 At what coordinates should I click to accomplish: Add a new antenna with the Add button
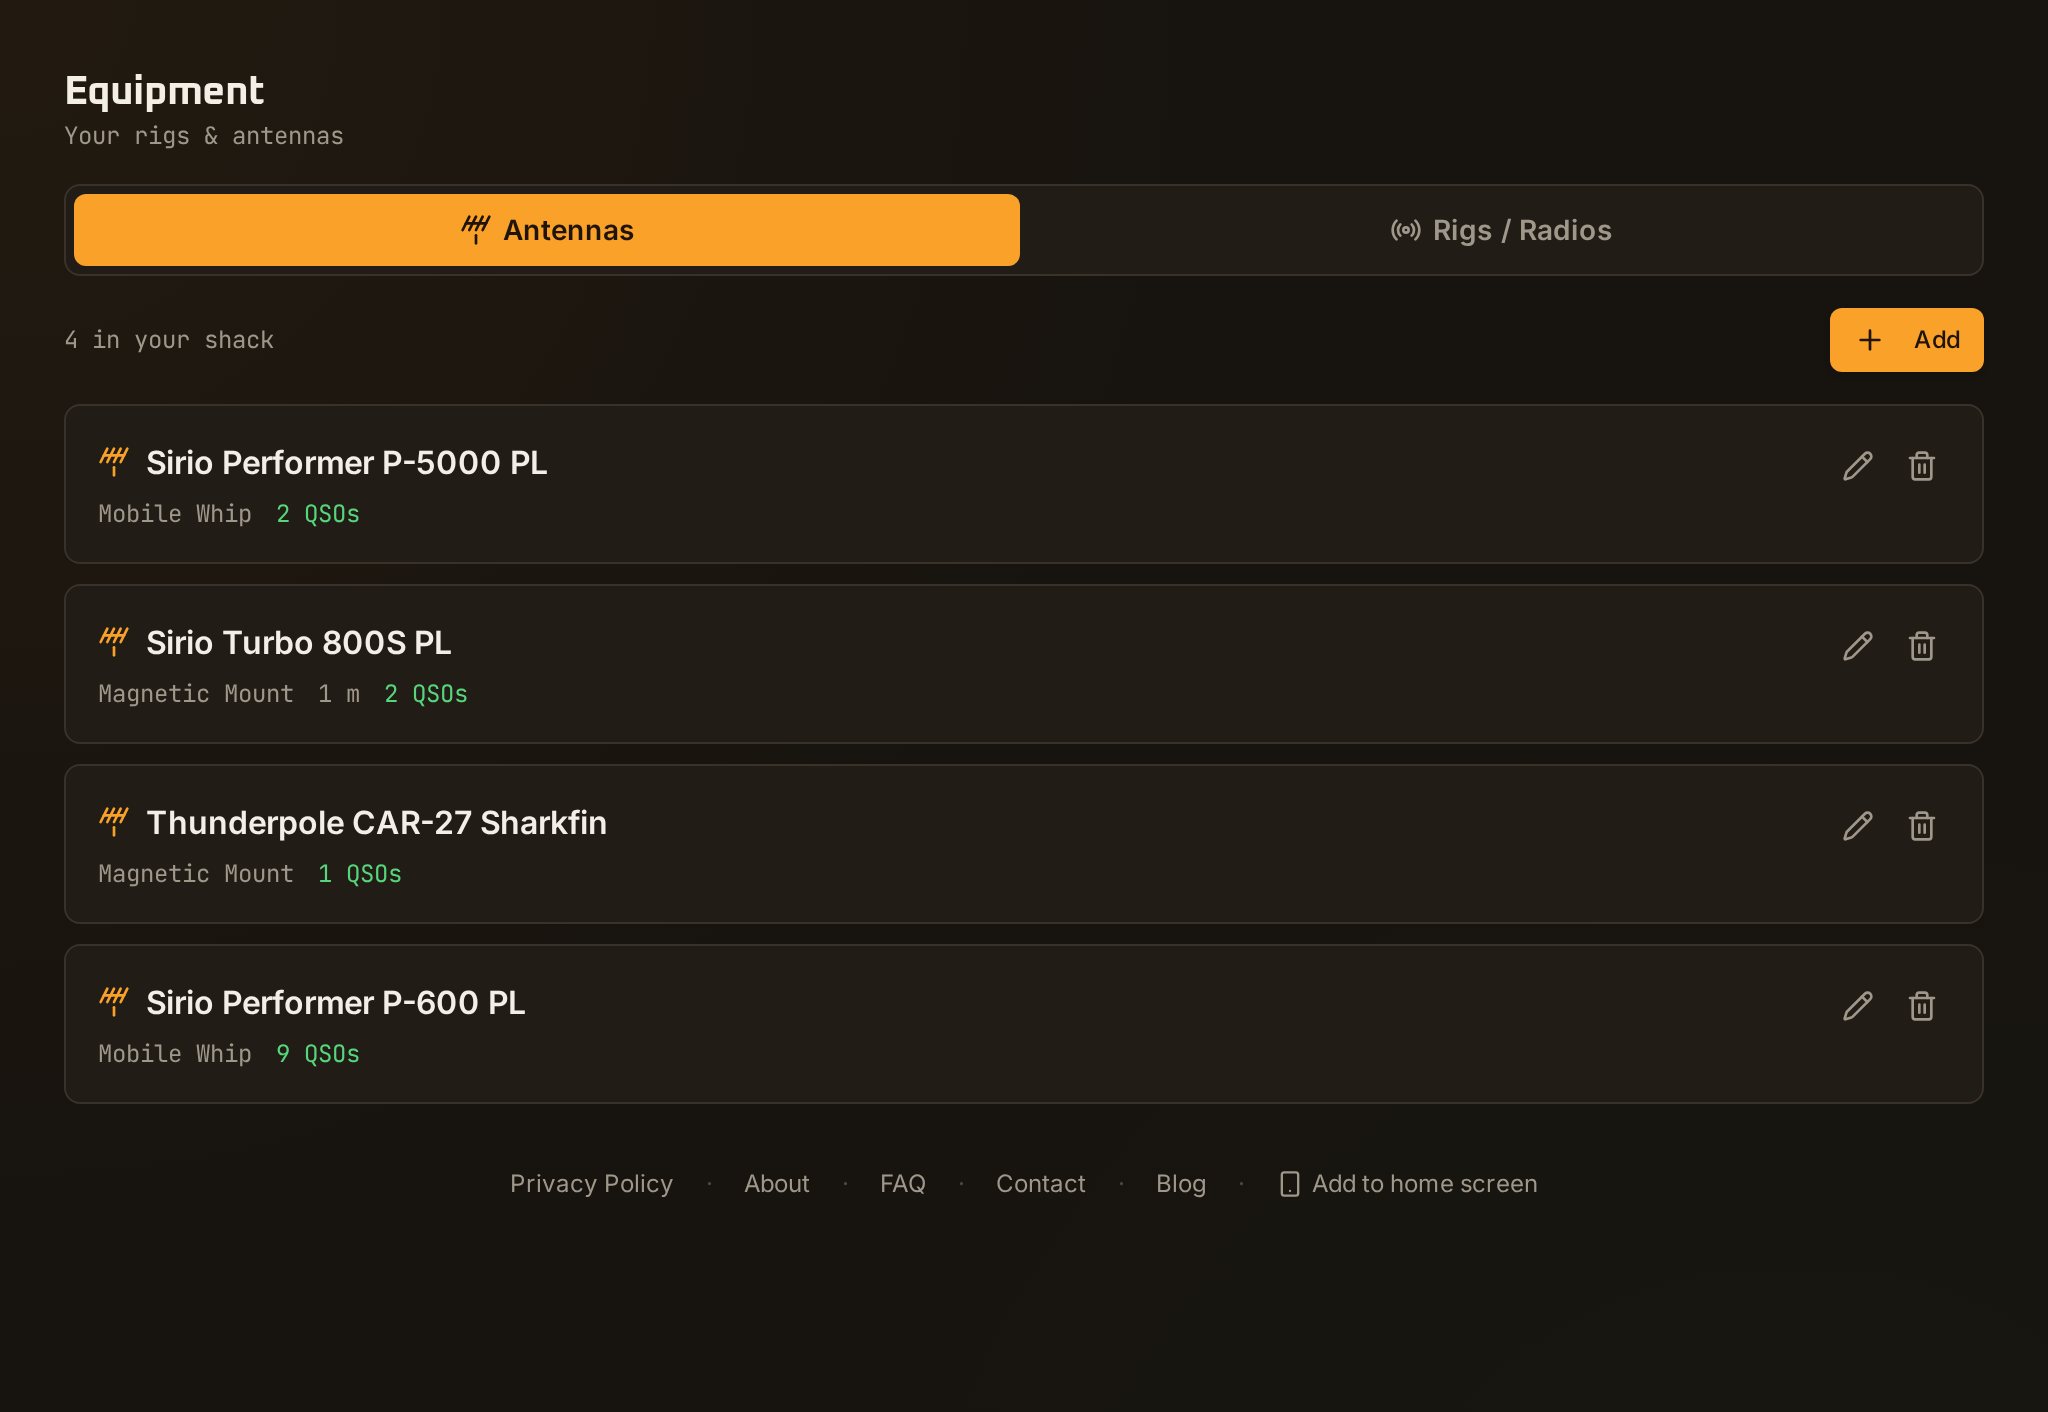pyautogui.click(x=1906, y=340)
